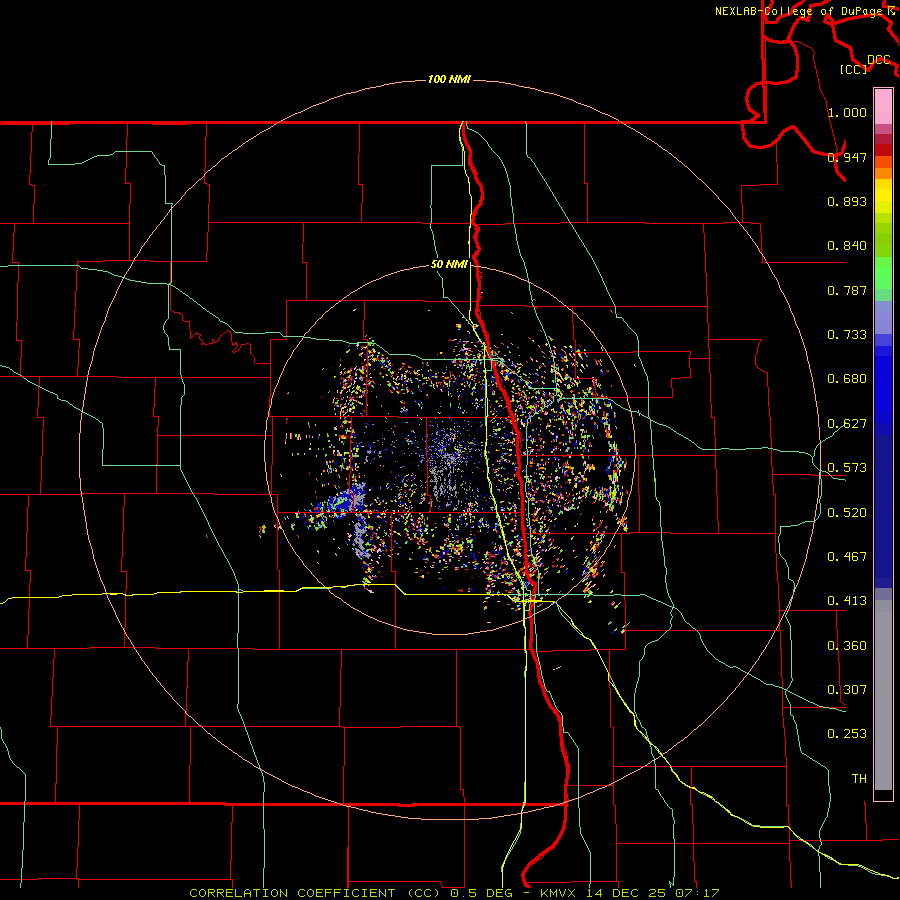900x900 pixels.
Task: Click the 0.787 color scale value
Action: (847, 290)
